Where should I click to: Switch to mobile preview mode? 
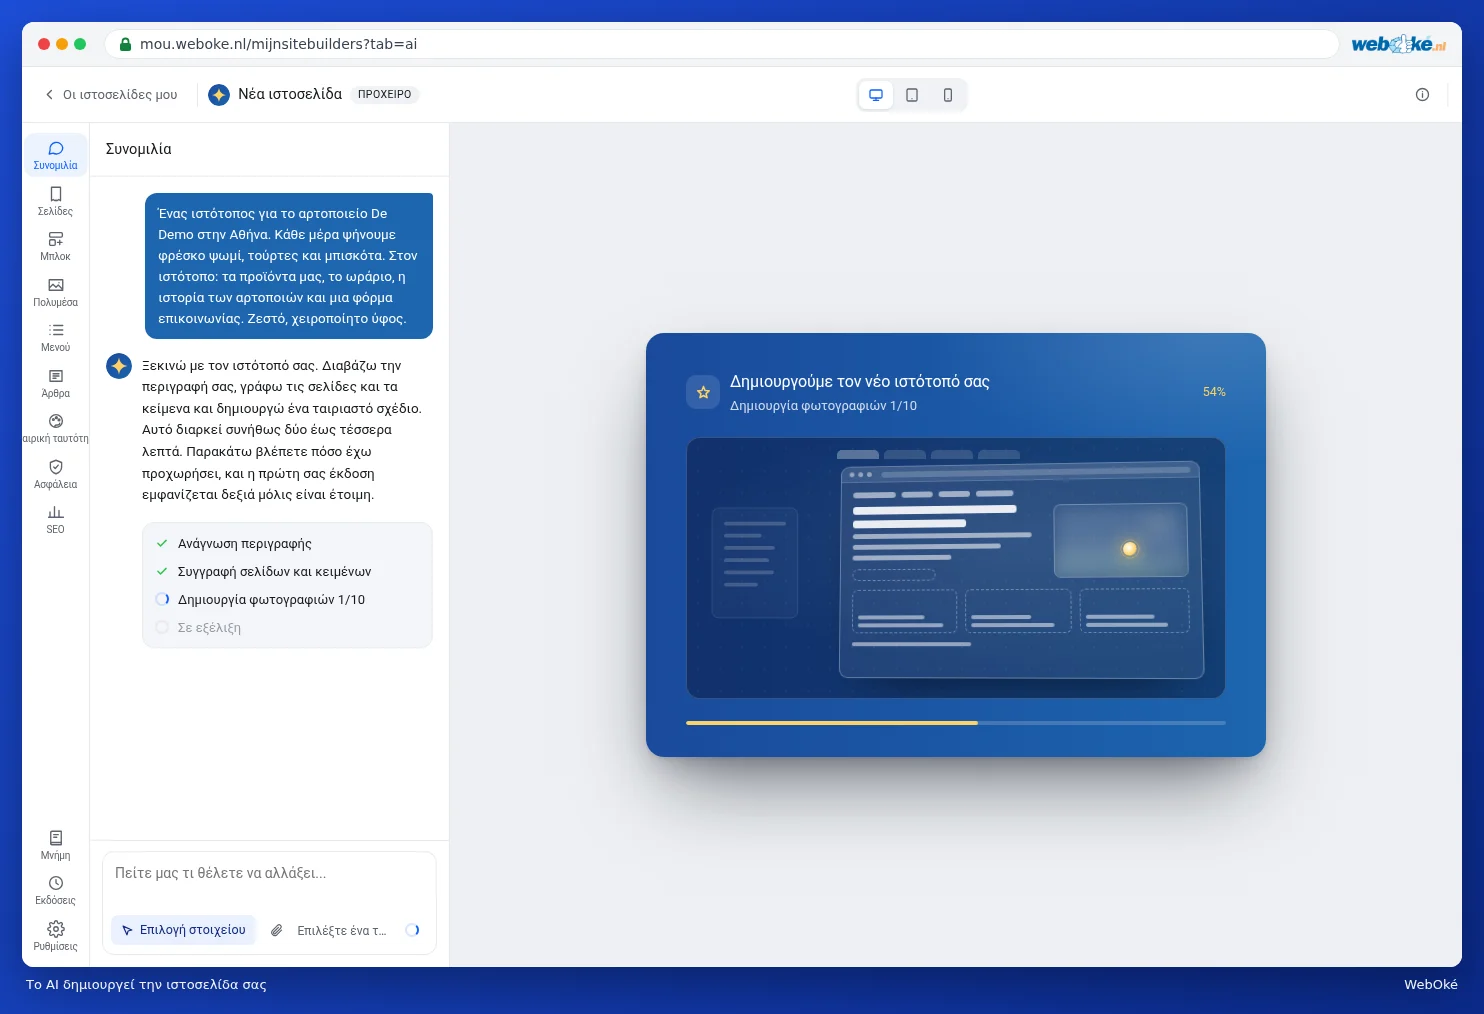[x=948, y=95]
